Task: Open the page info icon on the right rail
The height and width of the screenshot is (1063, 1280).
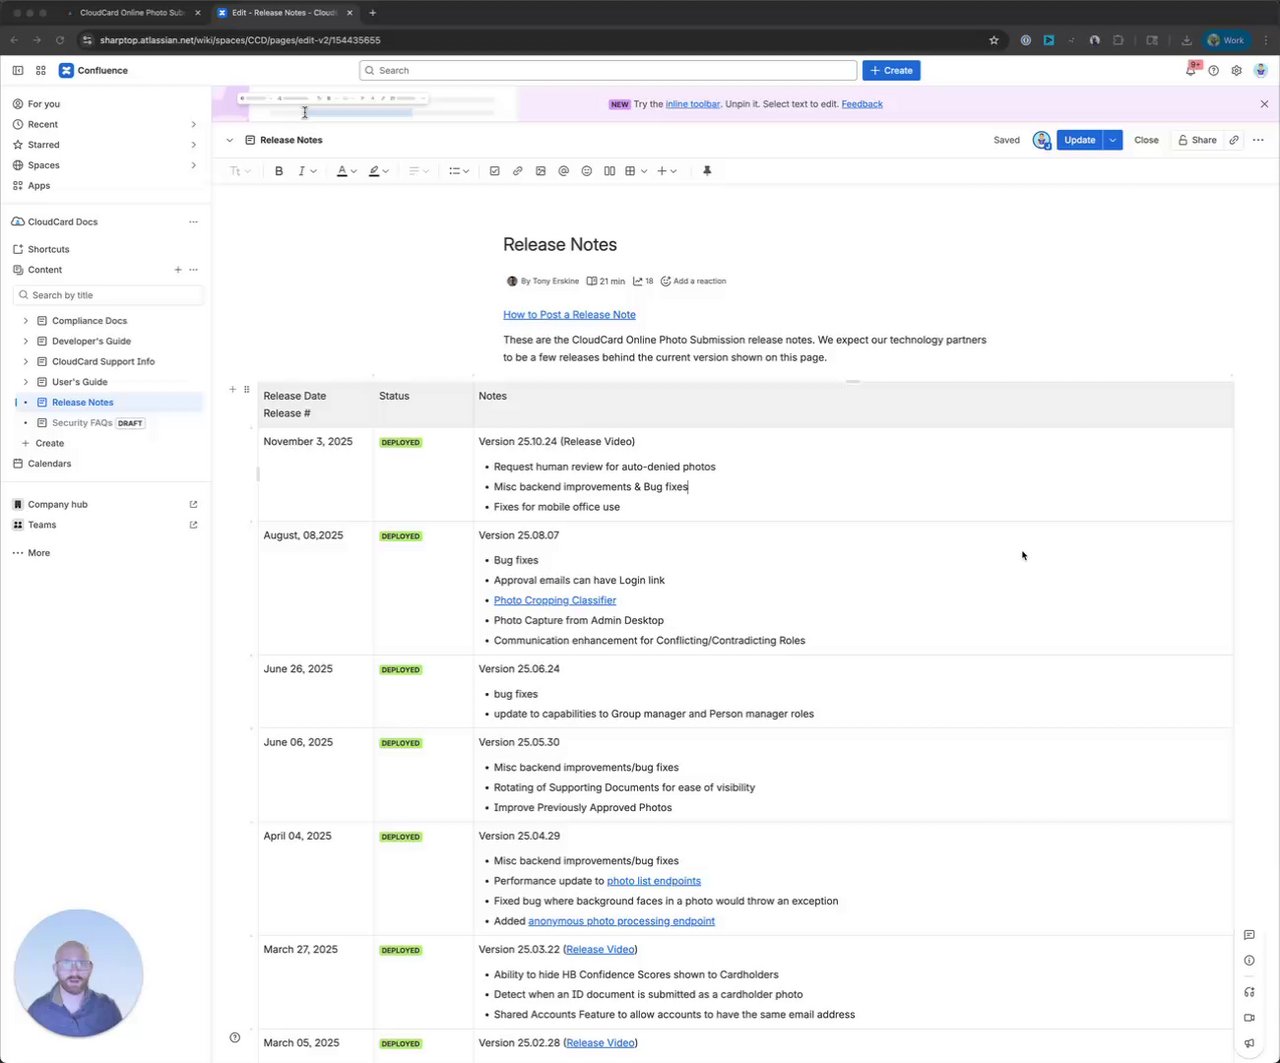Action: tap(1249, 960)
